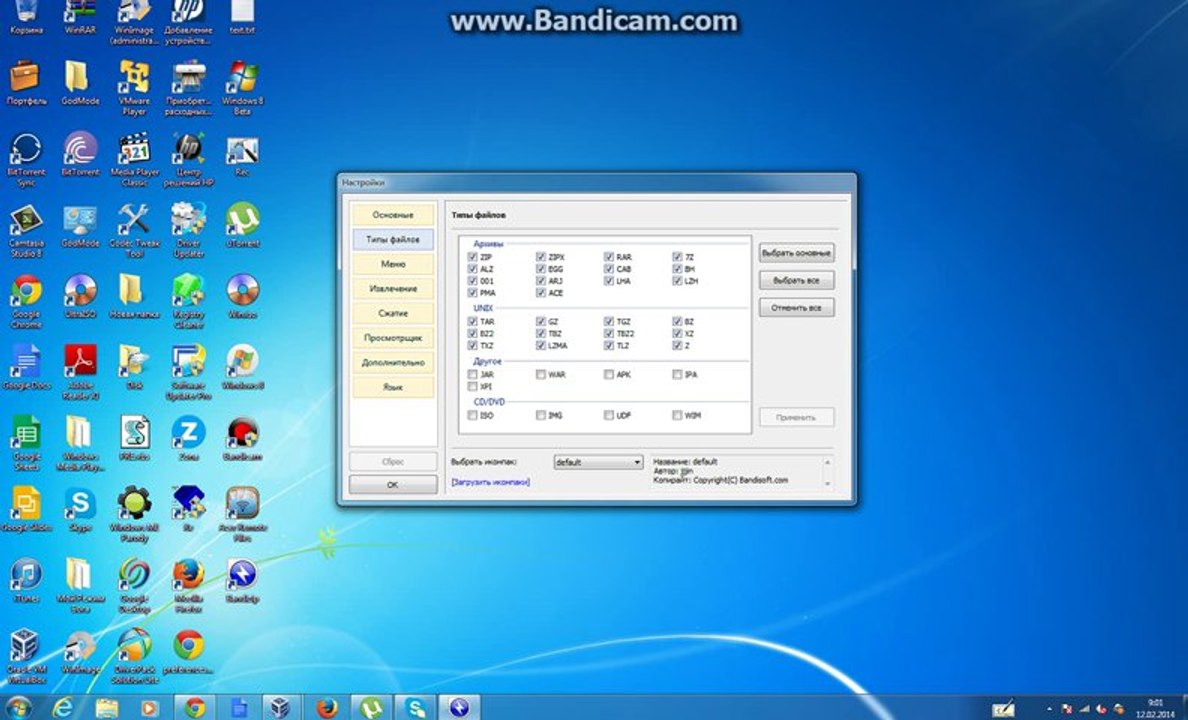Open the Windows Start button
This screenshot has height=720, width=1188.
click(x=18, y=708)
